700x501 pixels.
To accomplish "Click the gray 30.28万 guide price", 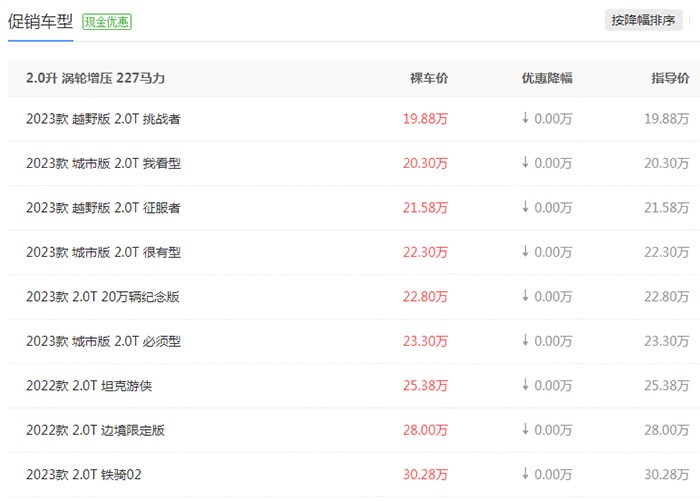I will [667, 474].
